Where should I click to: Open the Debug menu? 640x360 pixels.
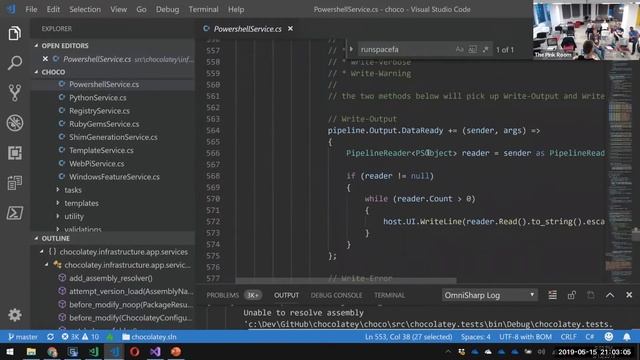[x=167, y=9]
